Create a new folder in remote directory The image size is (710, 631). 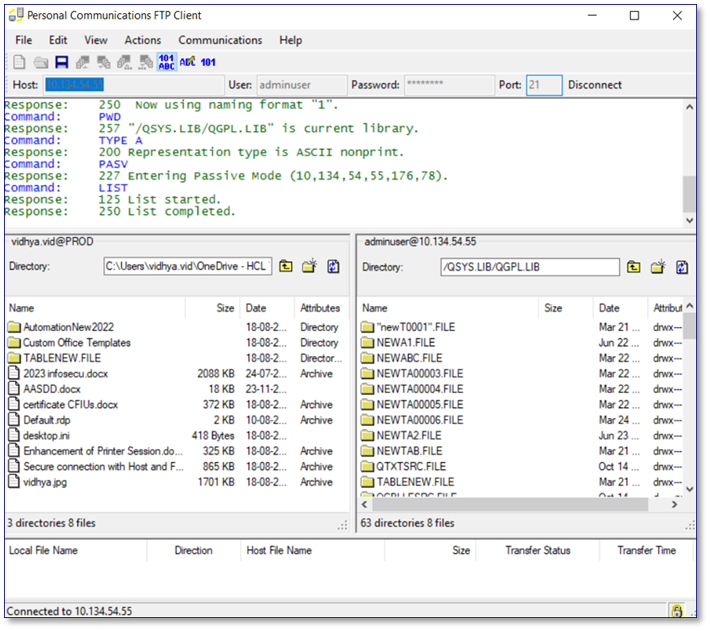[x=657, y=267]
